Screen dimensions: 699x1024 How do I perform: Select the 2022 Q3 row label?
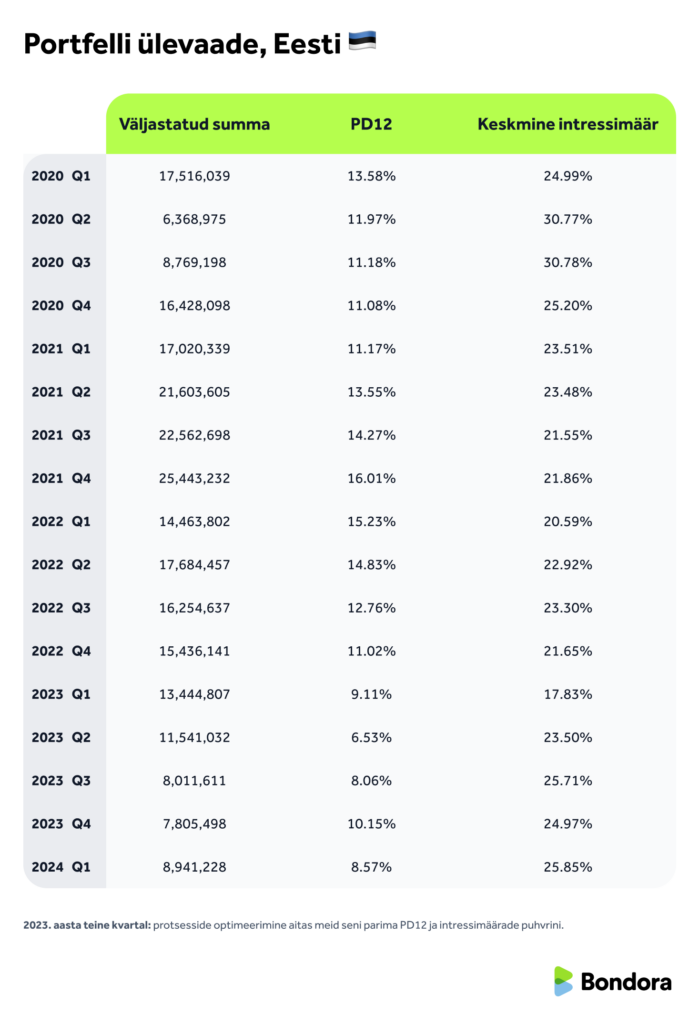point(61,608)
